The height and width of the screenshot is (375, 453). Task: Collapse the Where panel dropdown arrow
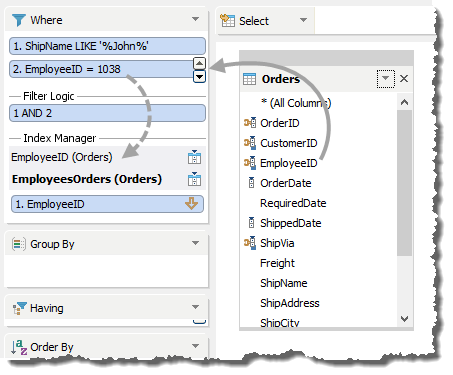(x=196, y=19)
